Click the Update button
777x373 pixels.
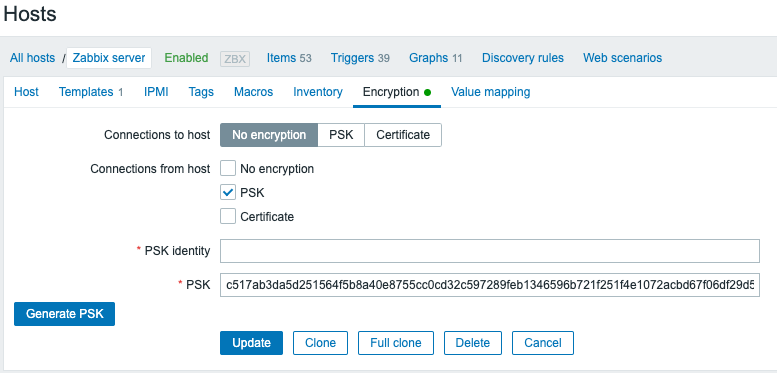point(251,343)
